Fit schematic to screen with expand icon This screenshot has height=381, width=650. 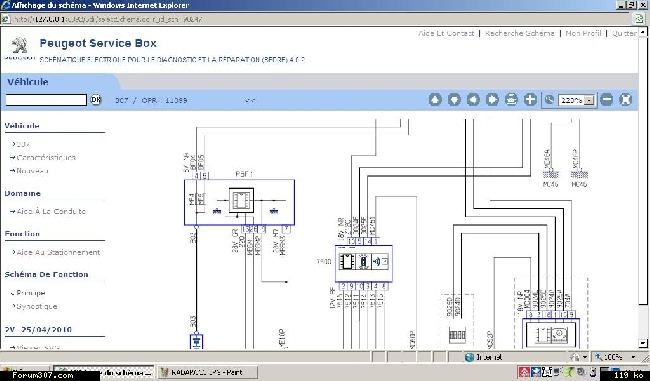[626, 99]
